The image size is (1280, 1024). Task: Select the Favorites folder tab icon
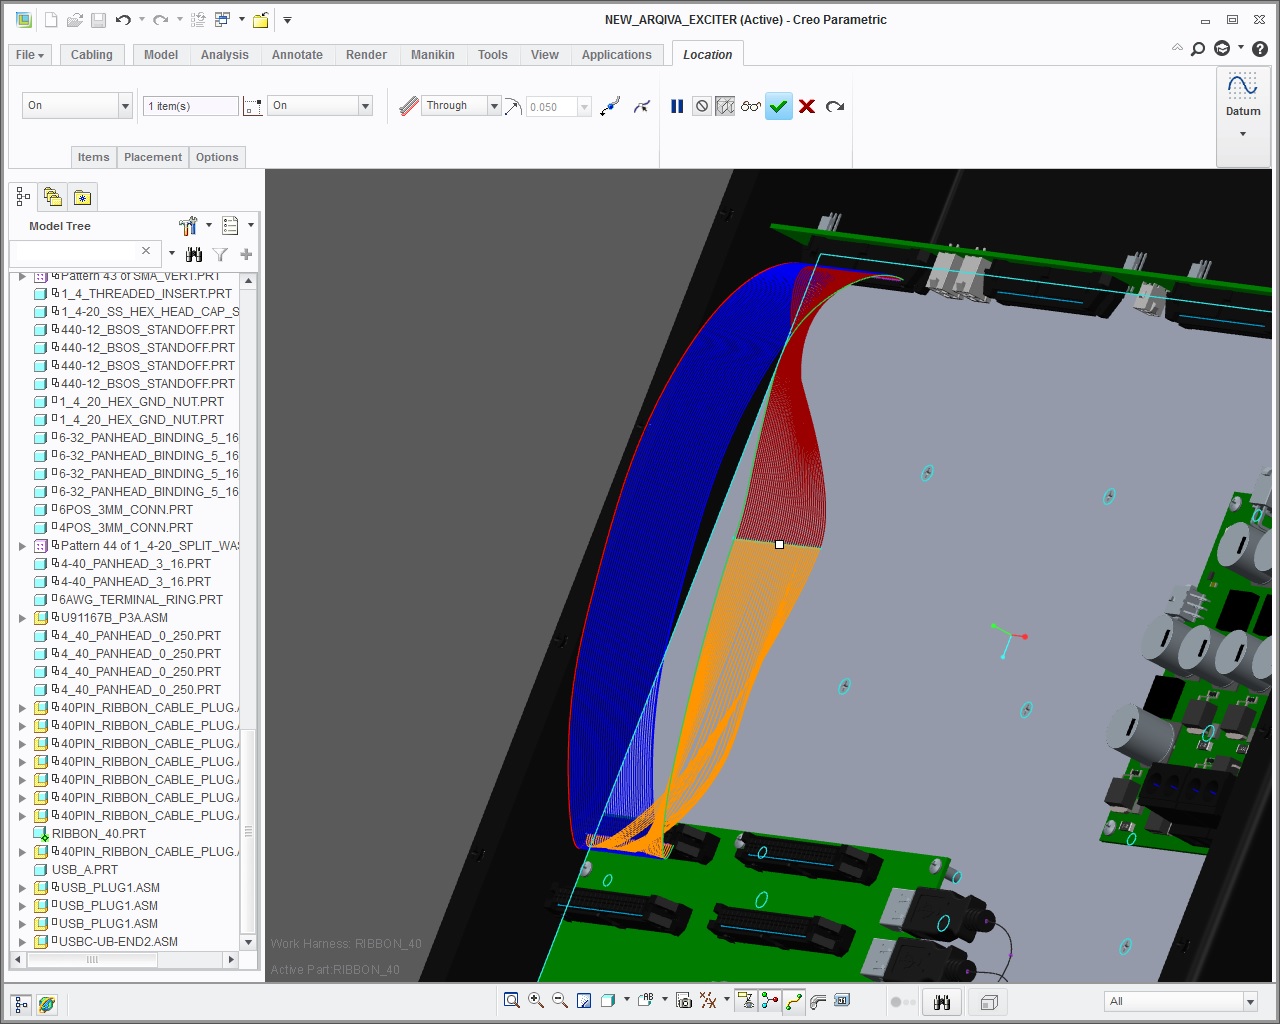(82, 197)
